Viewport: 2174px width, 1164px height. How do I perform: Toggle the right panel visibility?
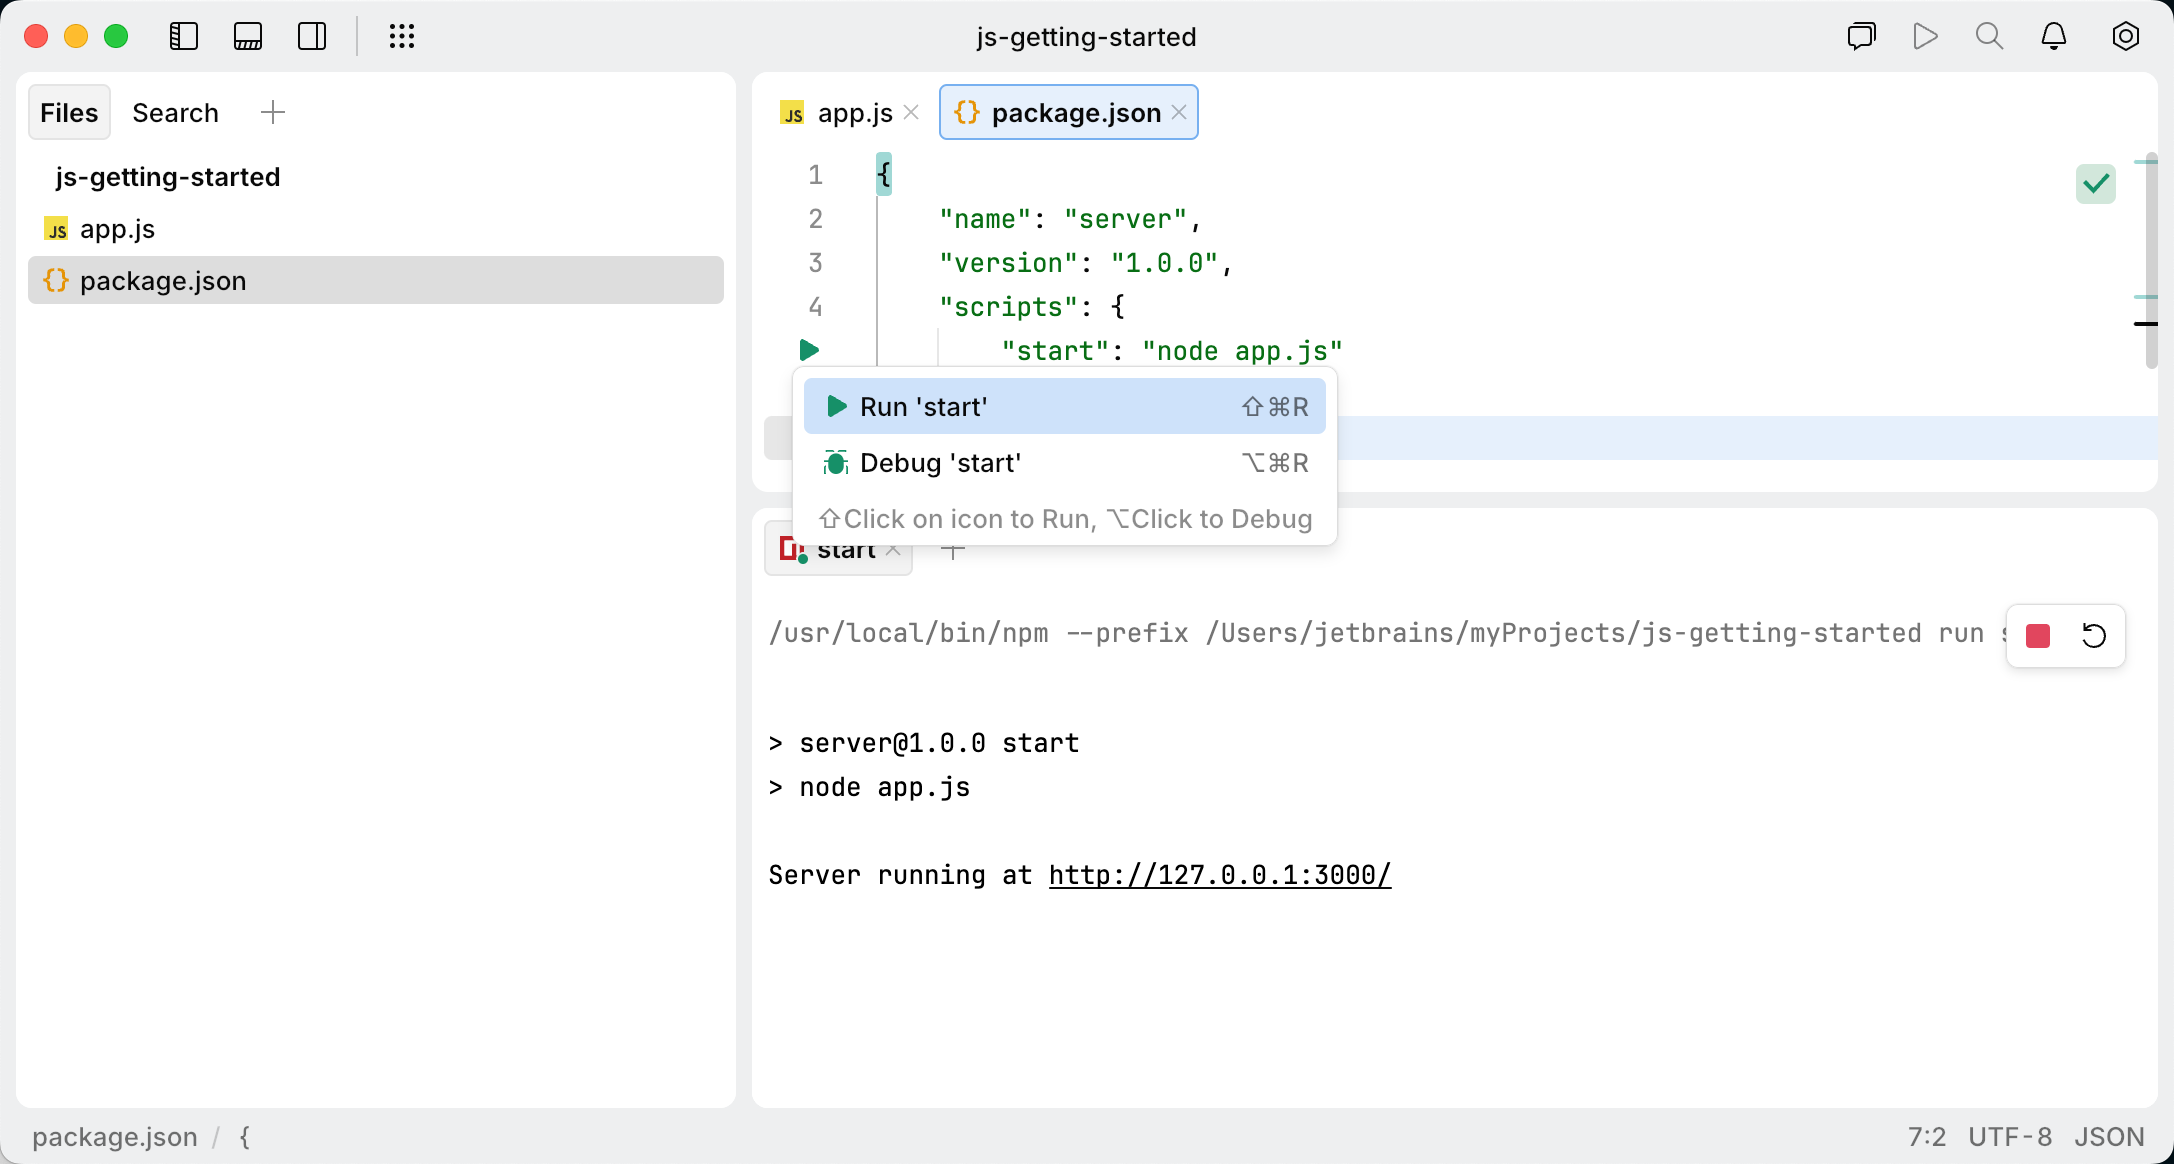pos(312,36)
